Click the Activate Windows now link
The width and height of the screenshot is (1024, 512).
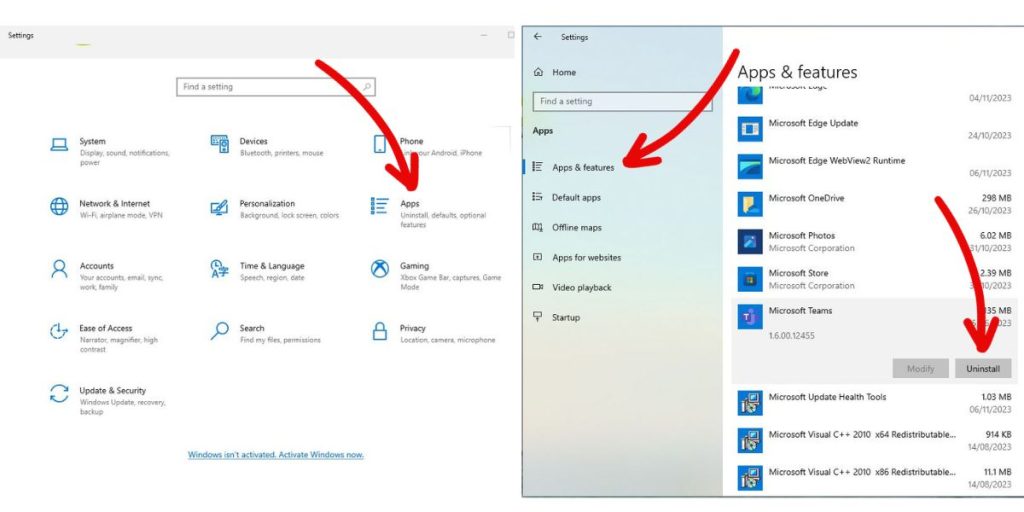pyautogui.click(x=276, y=455)
